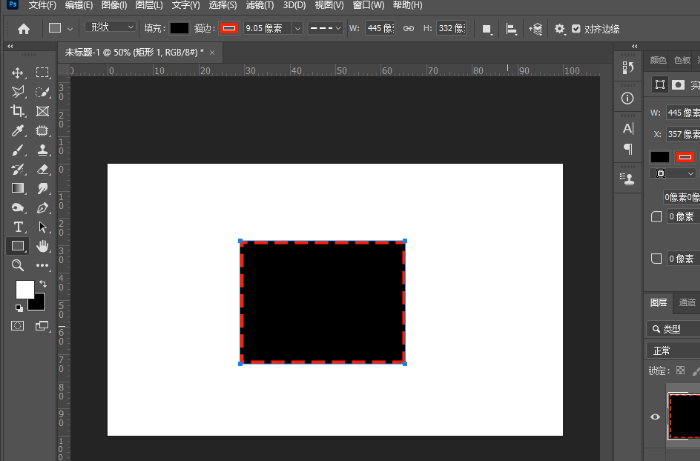Open the fill color swatch in options bar

point(179,28)
